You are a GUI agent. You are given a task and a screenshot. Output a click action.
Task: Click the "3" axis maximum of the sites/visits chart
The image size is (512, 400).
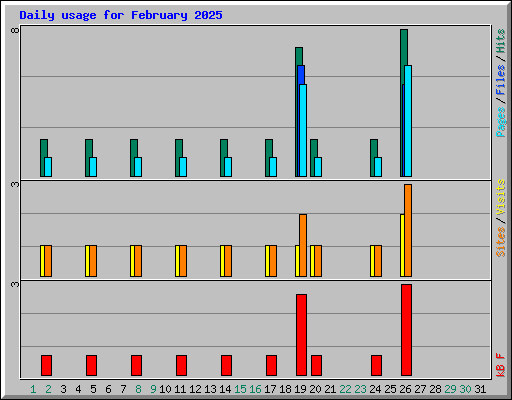click(x=15, y=184)
